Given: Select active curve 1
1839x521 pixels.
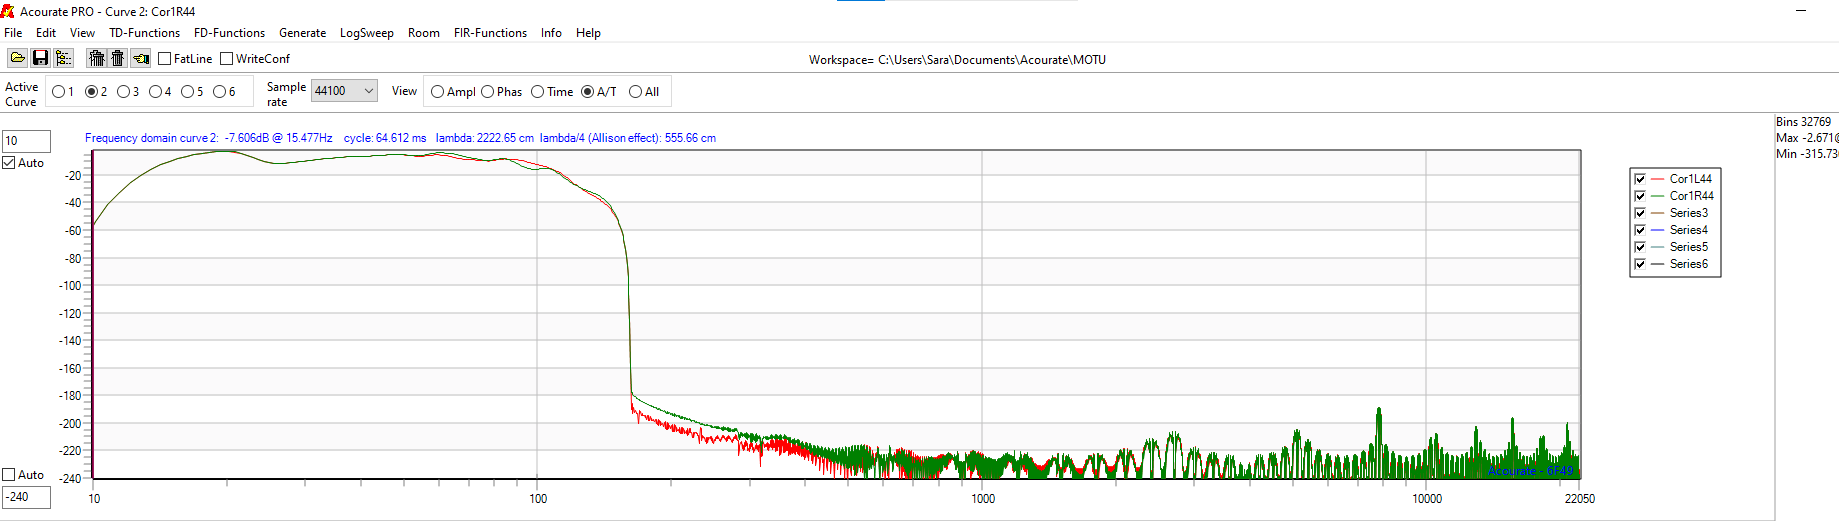Looking at the screenshot, I should 58,92.
